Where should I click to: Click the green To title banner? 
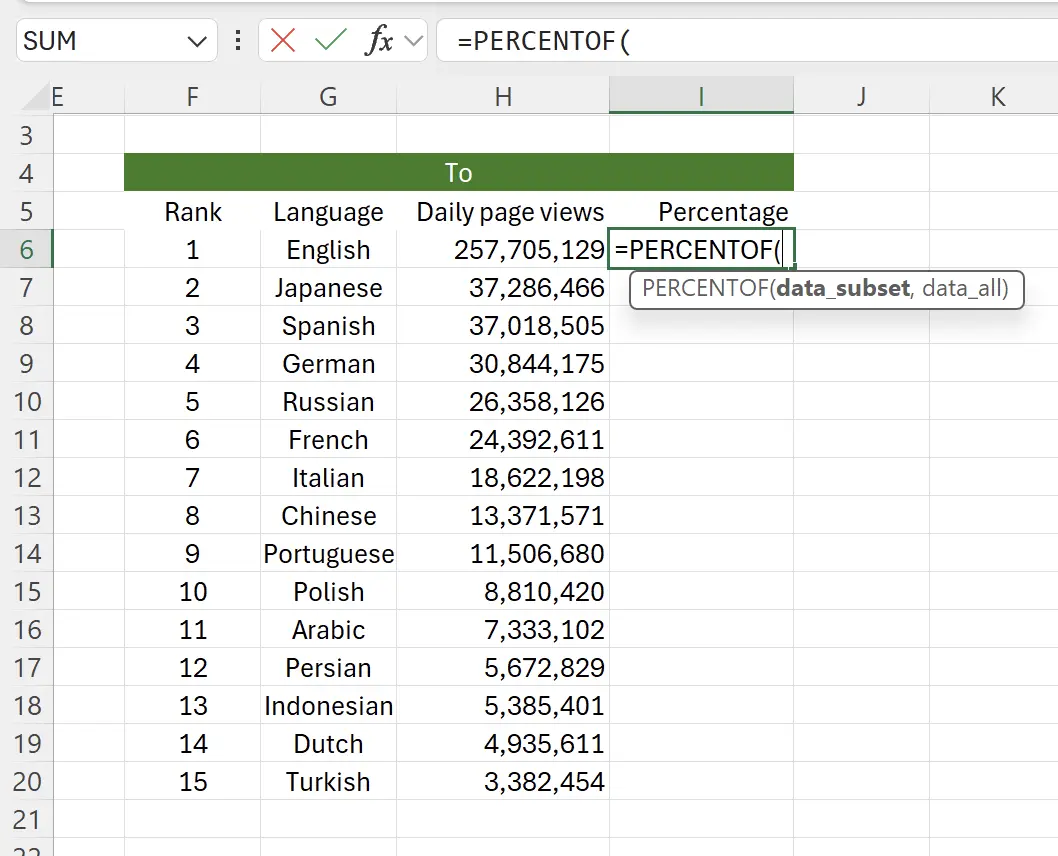(459, 172)
